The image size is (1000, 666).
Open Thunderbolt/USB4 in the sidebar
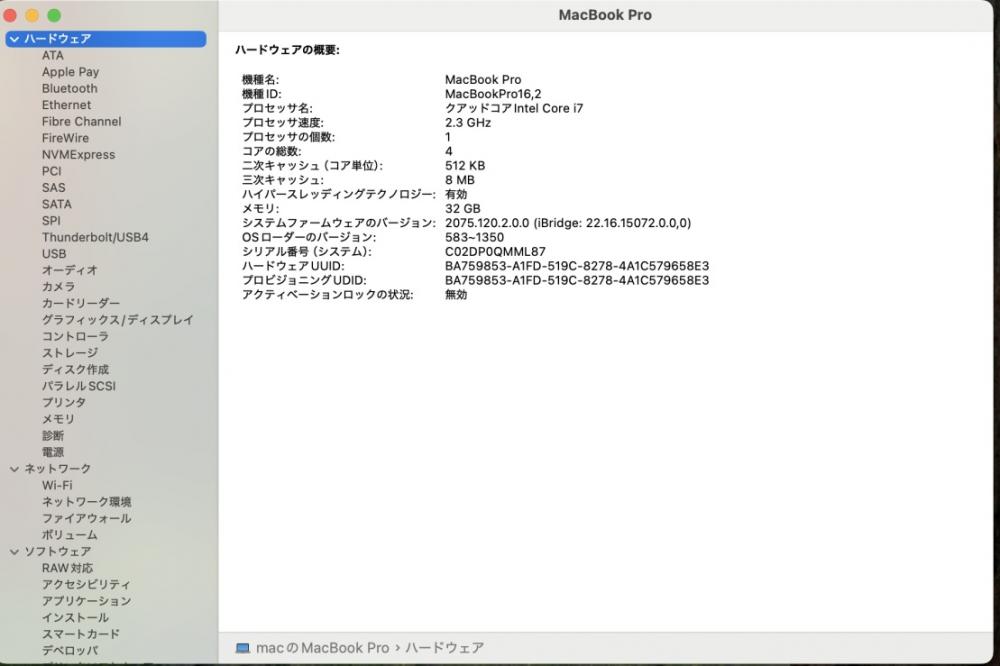click(95, 237)
